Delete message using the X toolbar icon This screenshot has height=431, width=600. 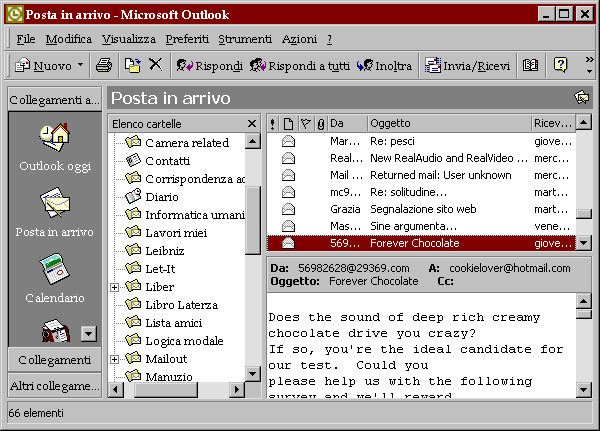(x=155, y=66)
